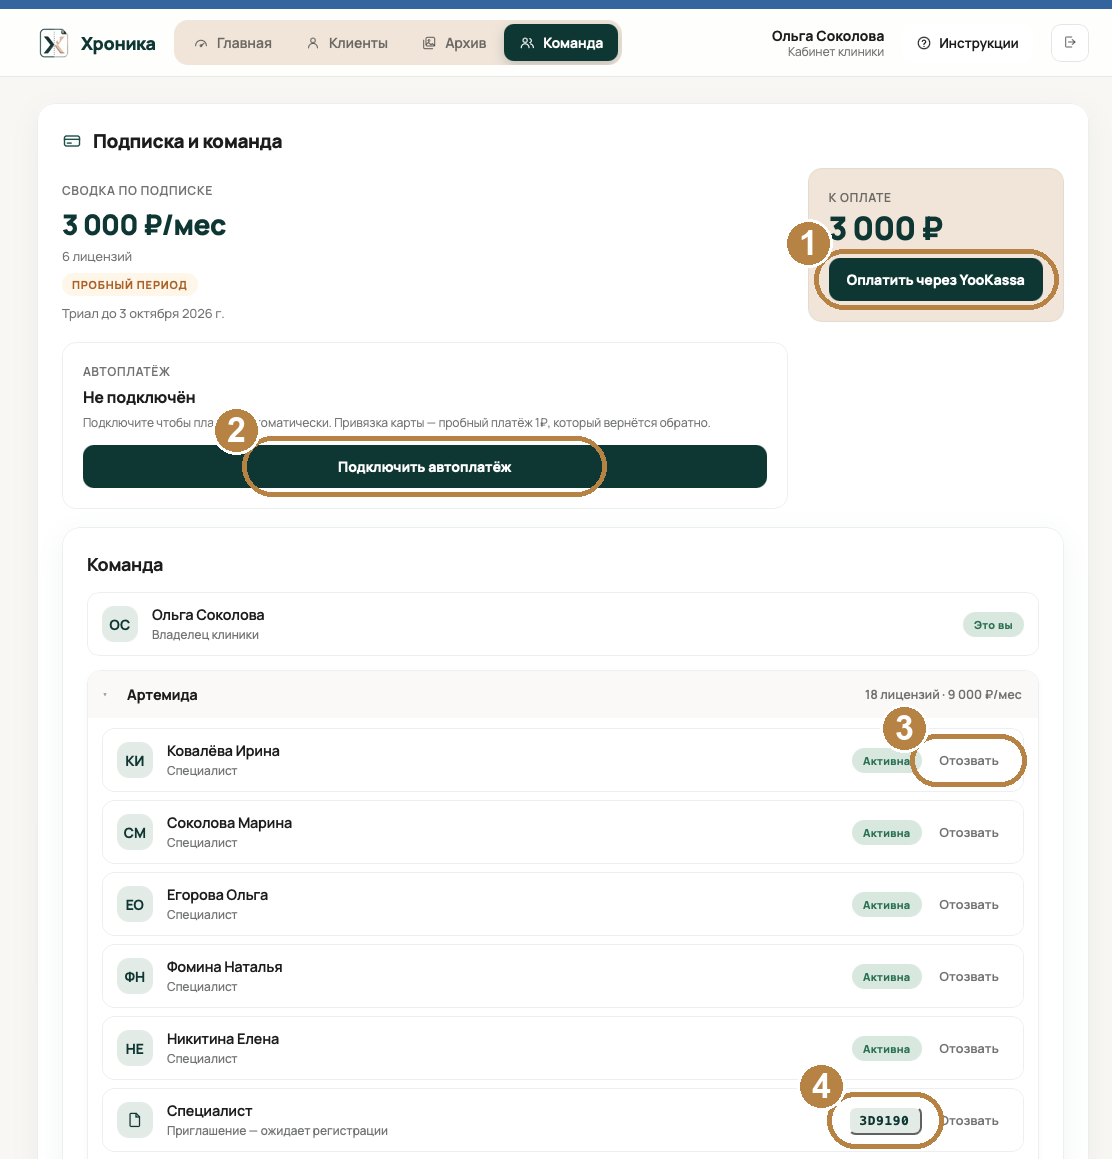
Task: Click the Это вы badge
Action: click(993, 625)
